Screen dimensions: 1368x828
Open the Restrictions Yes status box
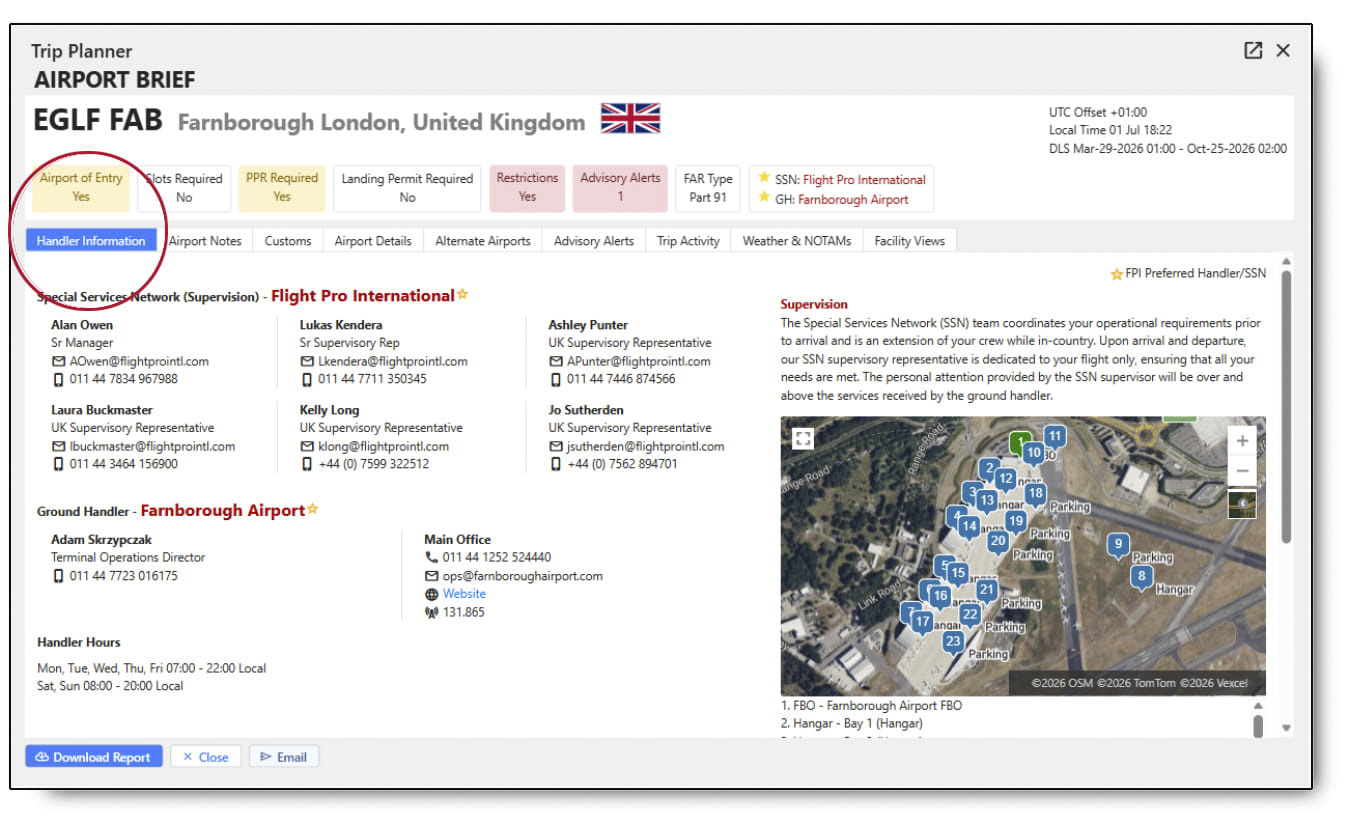click(x=527, y=187)
